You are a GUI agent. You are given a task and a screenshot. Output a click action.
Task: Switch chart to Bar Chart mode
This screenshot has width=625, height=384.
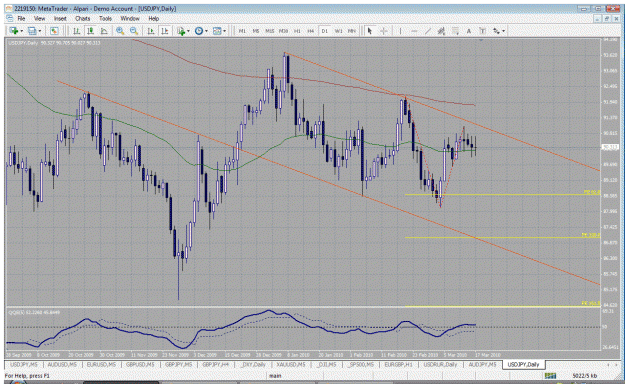pyautogui.click(x=77, y=31)
